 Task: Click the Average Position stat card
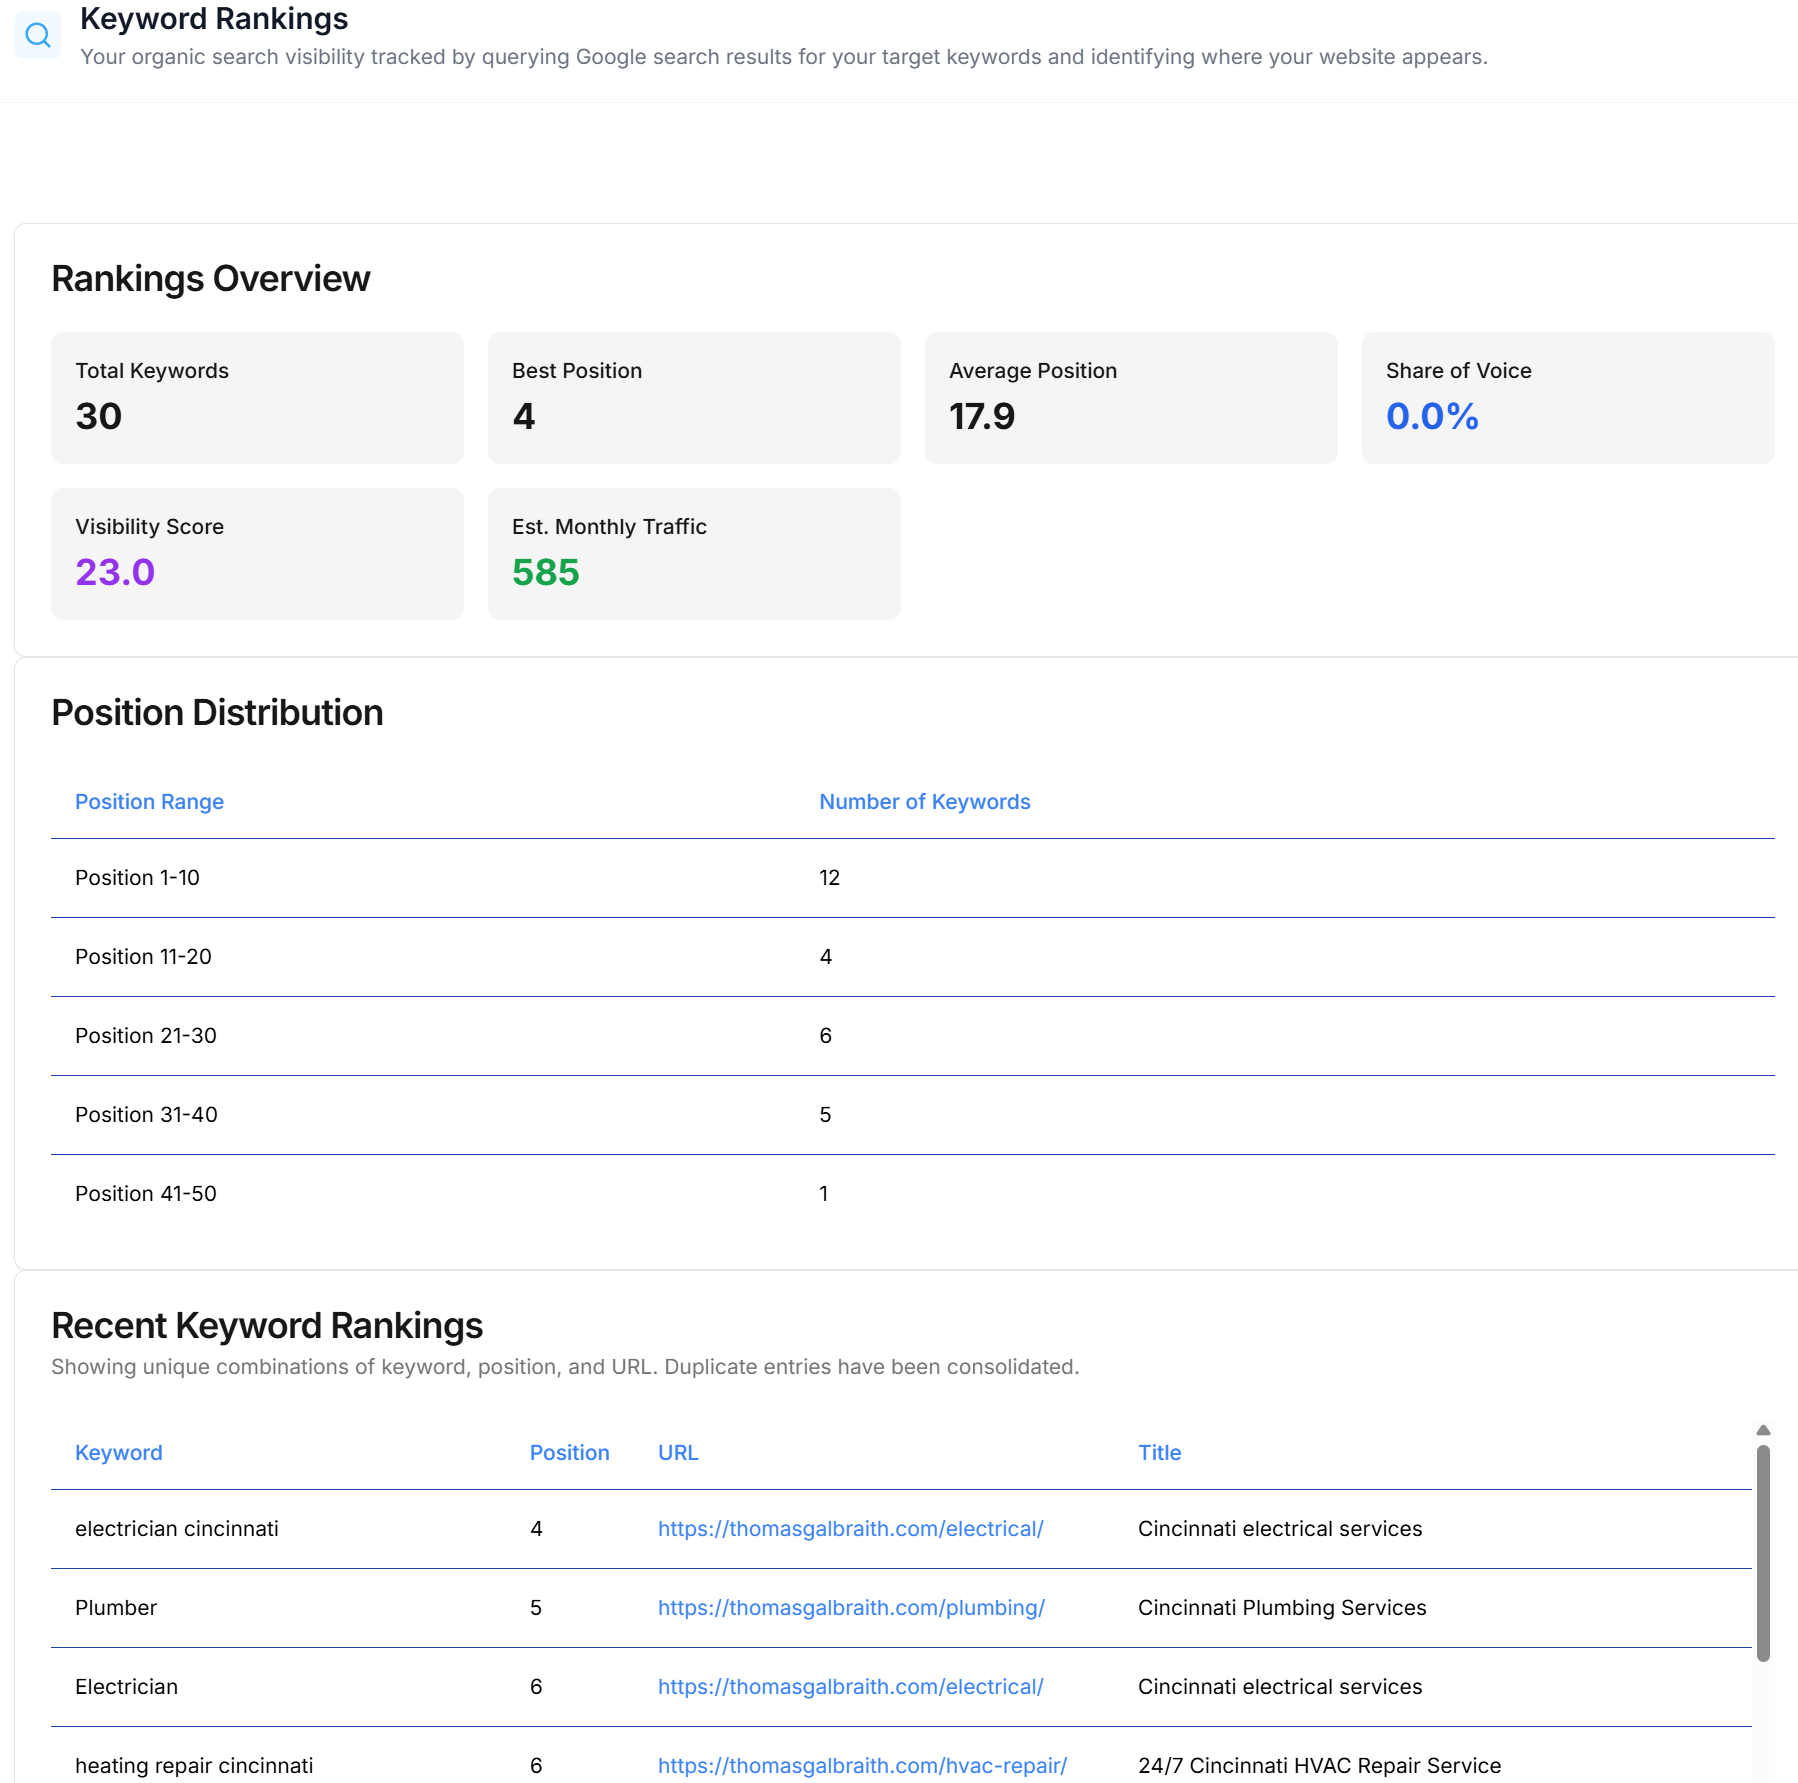point(1131,397)
